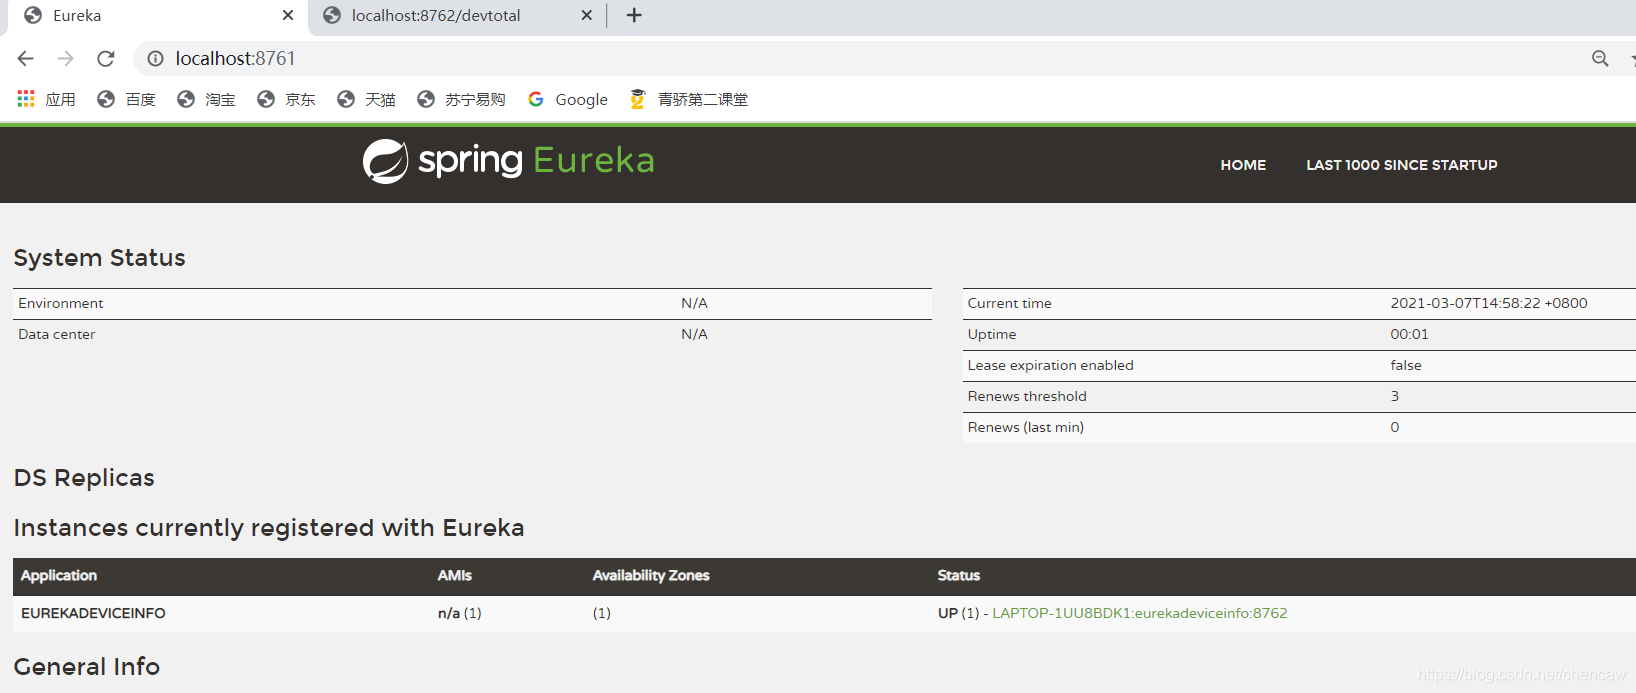Open the 百度 bookmark
Image resolution: width=1636 pixels, height=693 pixels.
click(x=126, y=99)
